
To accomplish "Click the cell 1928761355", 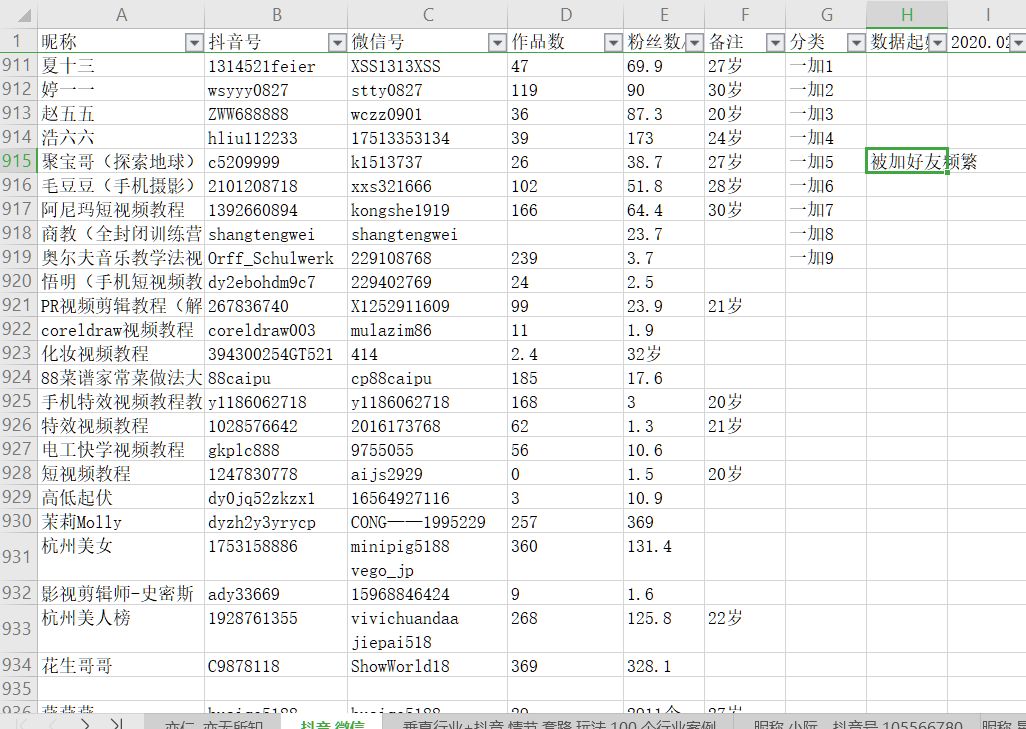I will coord(276,630).
